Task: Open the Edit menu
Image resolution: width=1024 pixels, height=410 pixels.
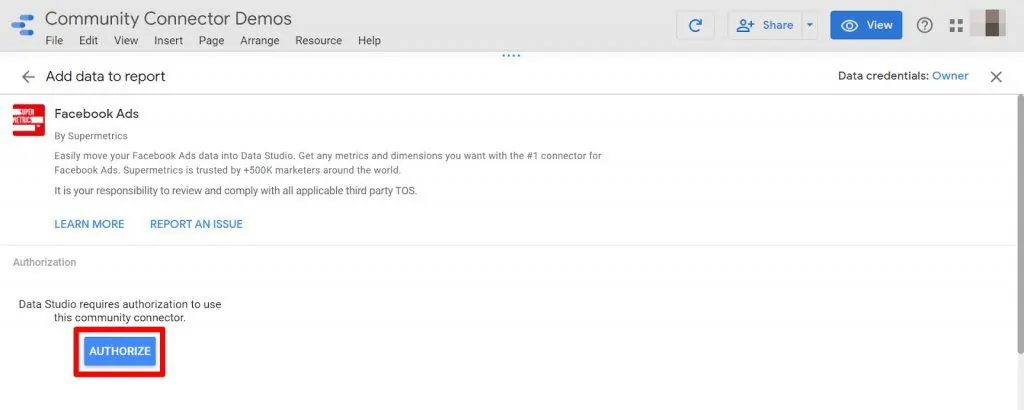Action: coord(89,41)
